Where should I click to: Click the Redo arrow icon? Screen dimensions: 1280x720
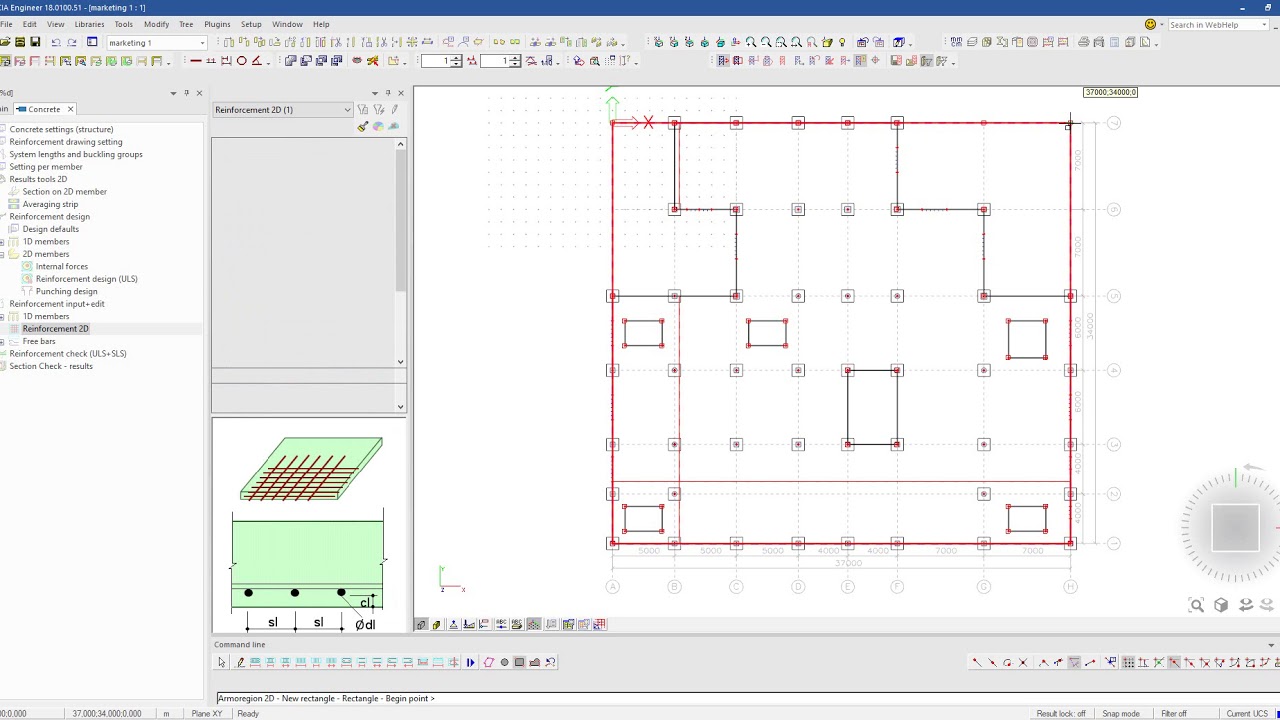[x=72, y=42]
